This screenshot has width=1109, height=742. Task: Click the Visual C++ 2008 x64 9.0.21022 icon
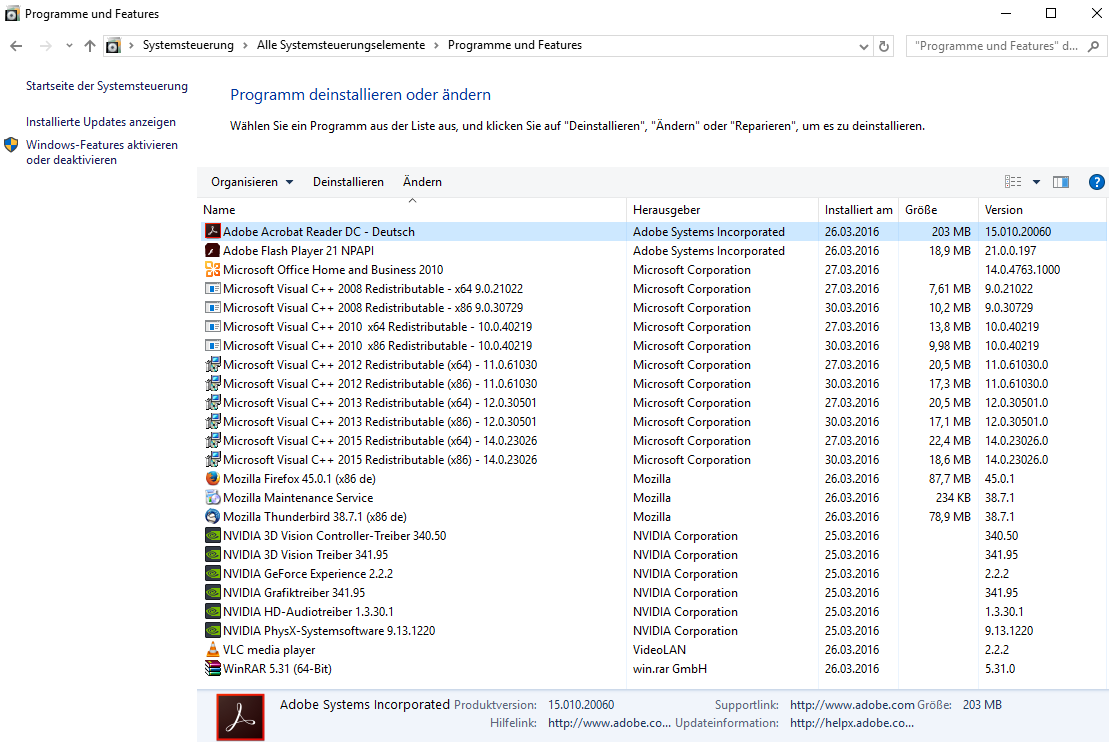pyautogui.click(x=212, y=289)
